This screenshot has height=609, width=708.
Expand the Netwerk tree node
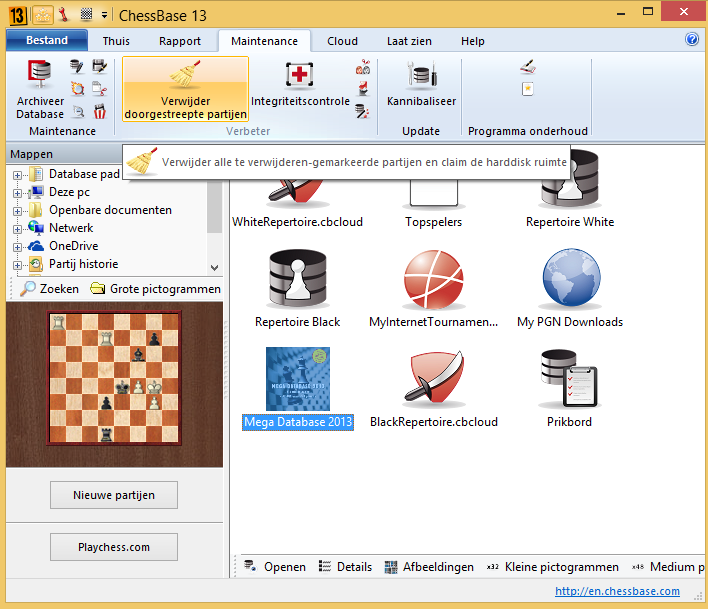[x=17, y=229]
